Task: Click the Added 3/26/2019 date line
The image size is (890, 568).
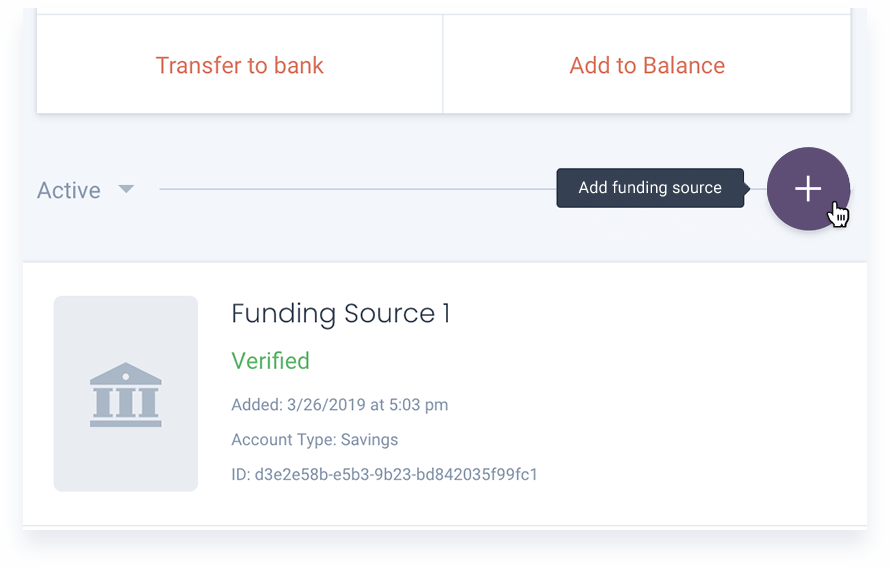Action: pos(339,405)
